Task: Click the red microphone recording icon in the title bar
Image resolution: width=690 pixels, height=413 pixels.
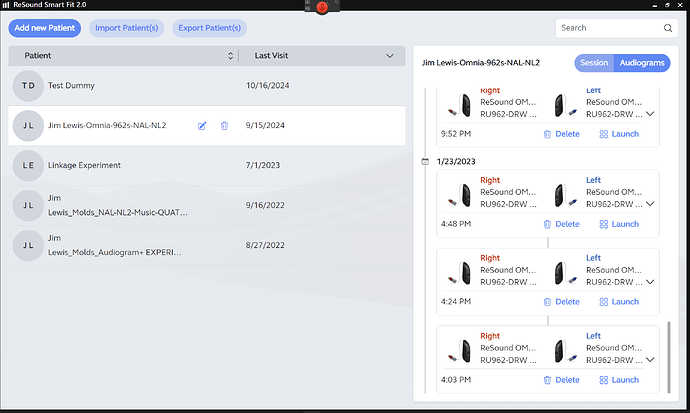Action: [x=322, y=7]
